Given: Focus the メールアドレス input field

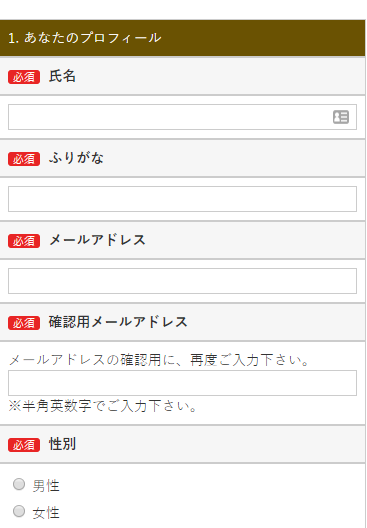Looking at the screenshot, I should (182, 281).
